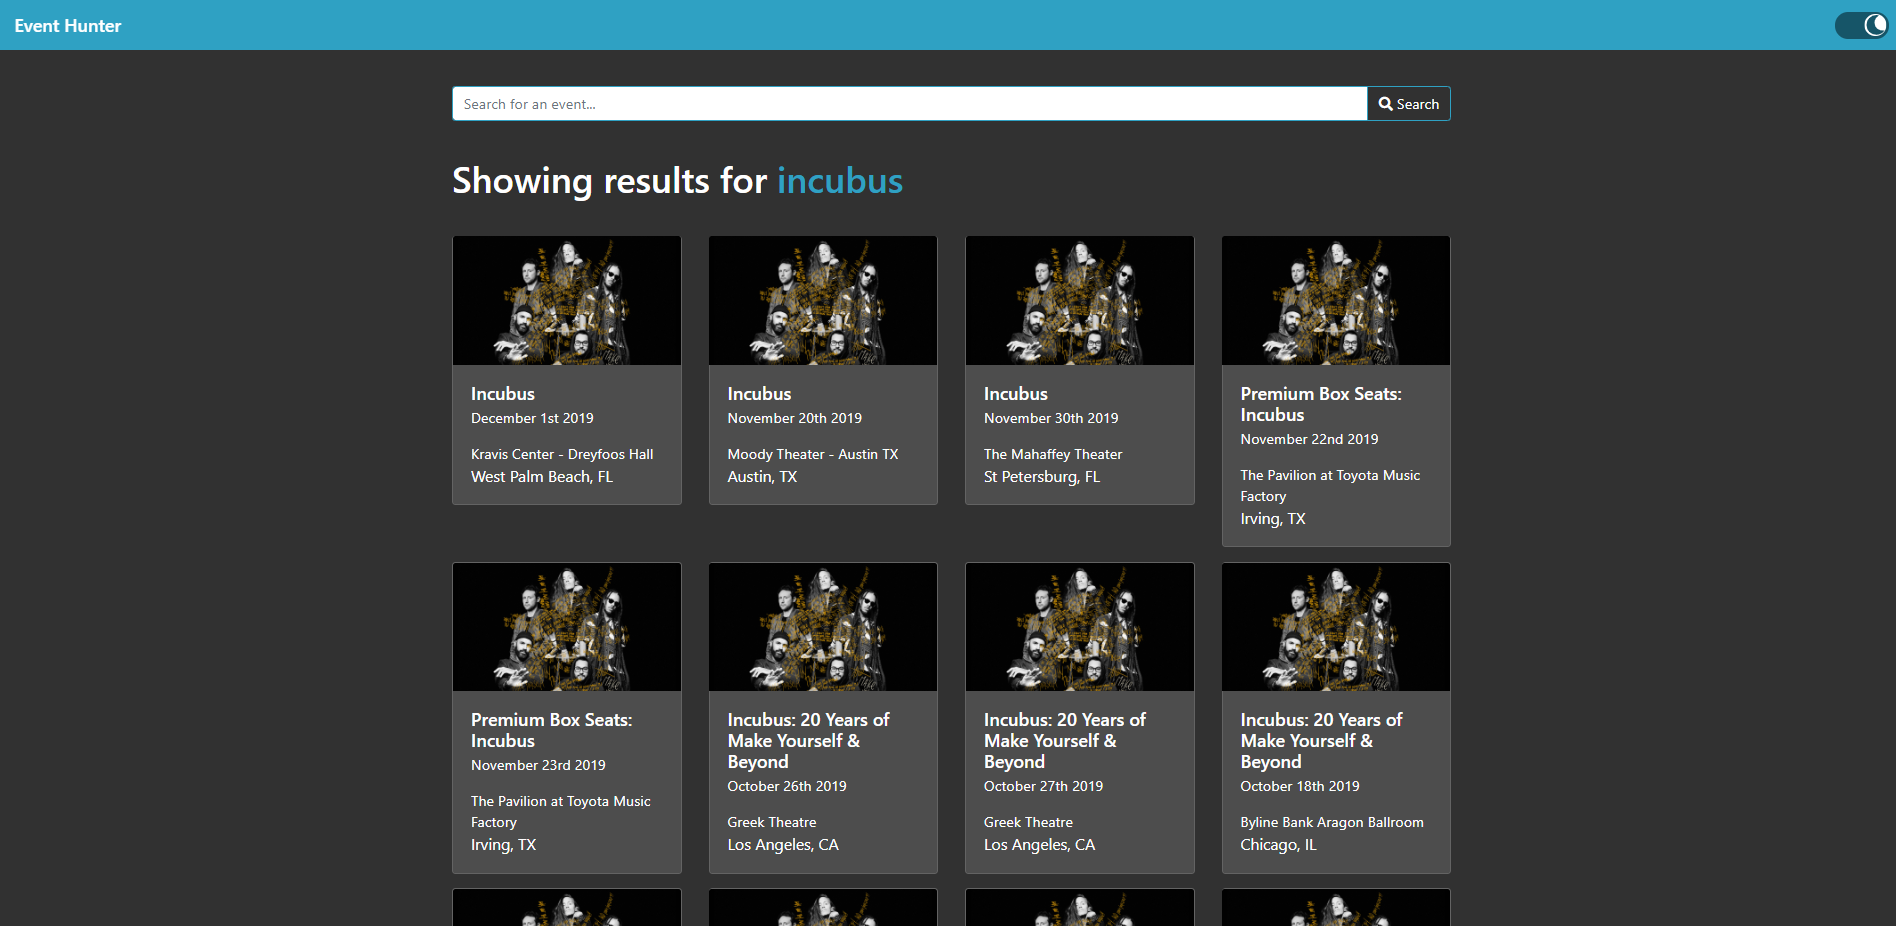Viewport: 1896px width, 926px height.
Task: Click the 'October 26th 2019' date
Action: [x=787, y=786]
